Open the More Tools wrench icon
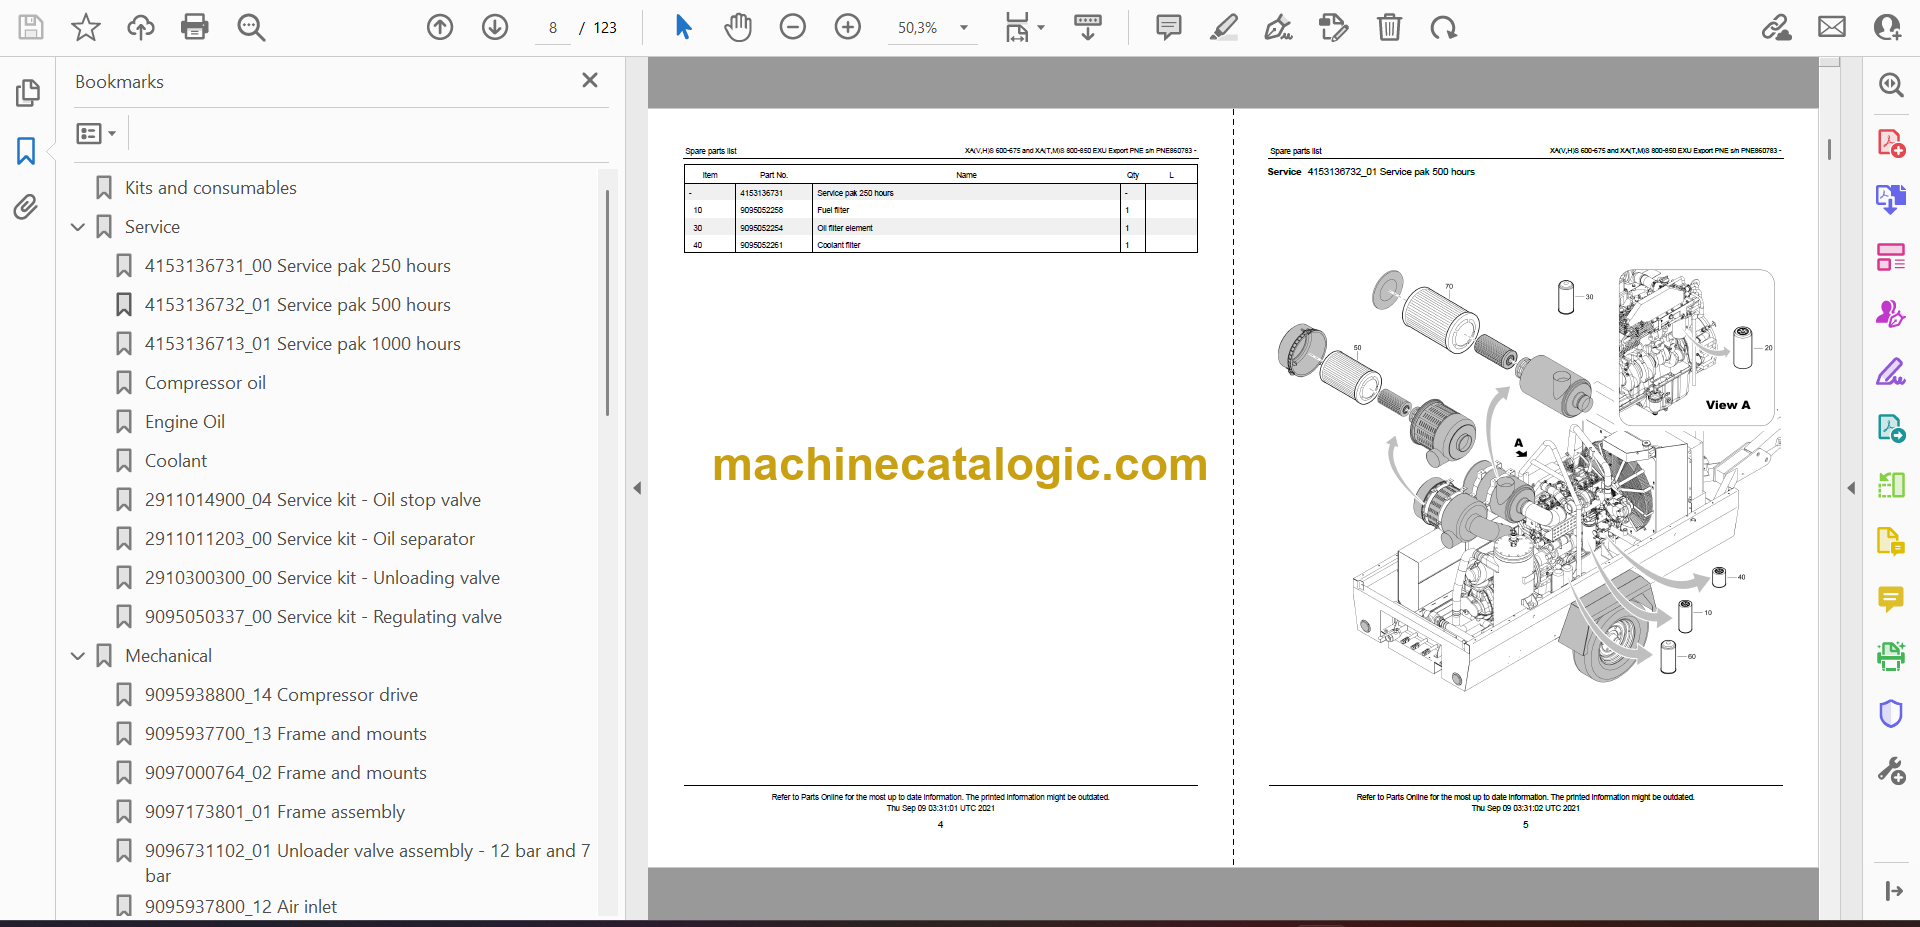Image resolution: width=1920 pixels, height=927 pixels. tap(1891, 771)
